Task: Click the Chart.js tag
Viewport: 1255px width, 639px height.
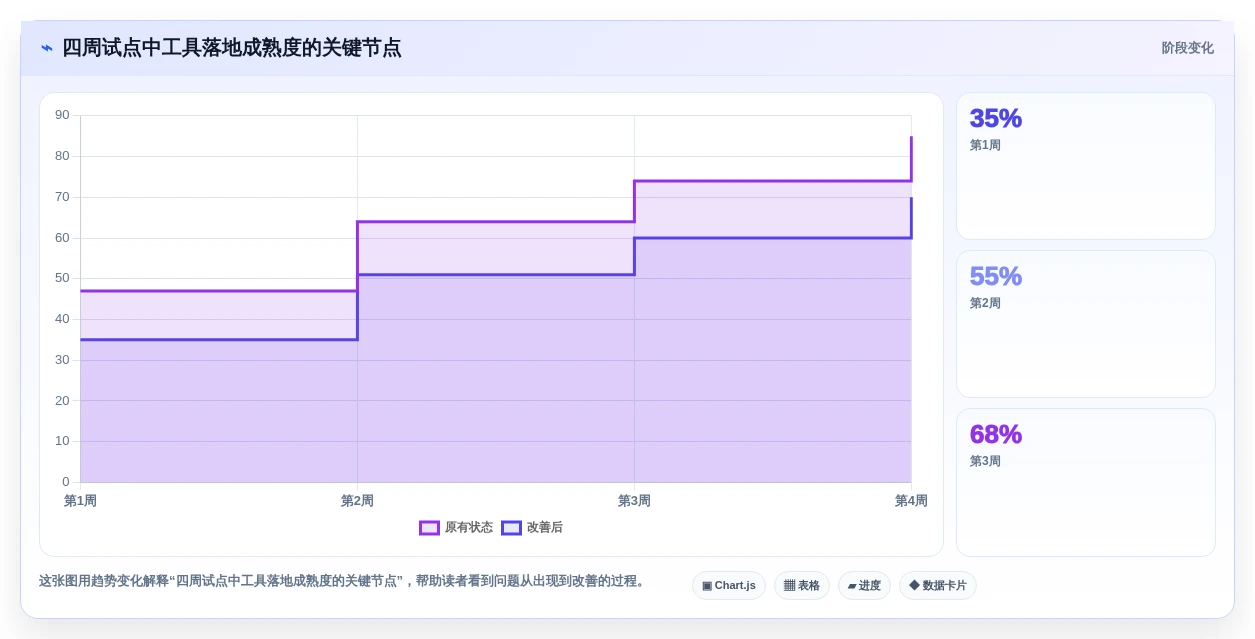Action: [x=729, y=585]
